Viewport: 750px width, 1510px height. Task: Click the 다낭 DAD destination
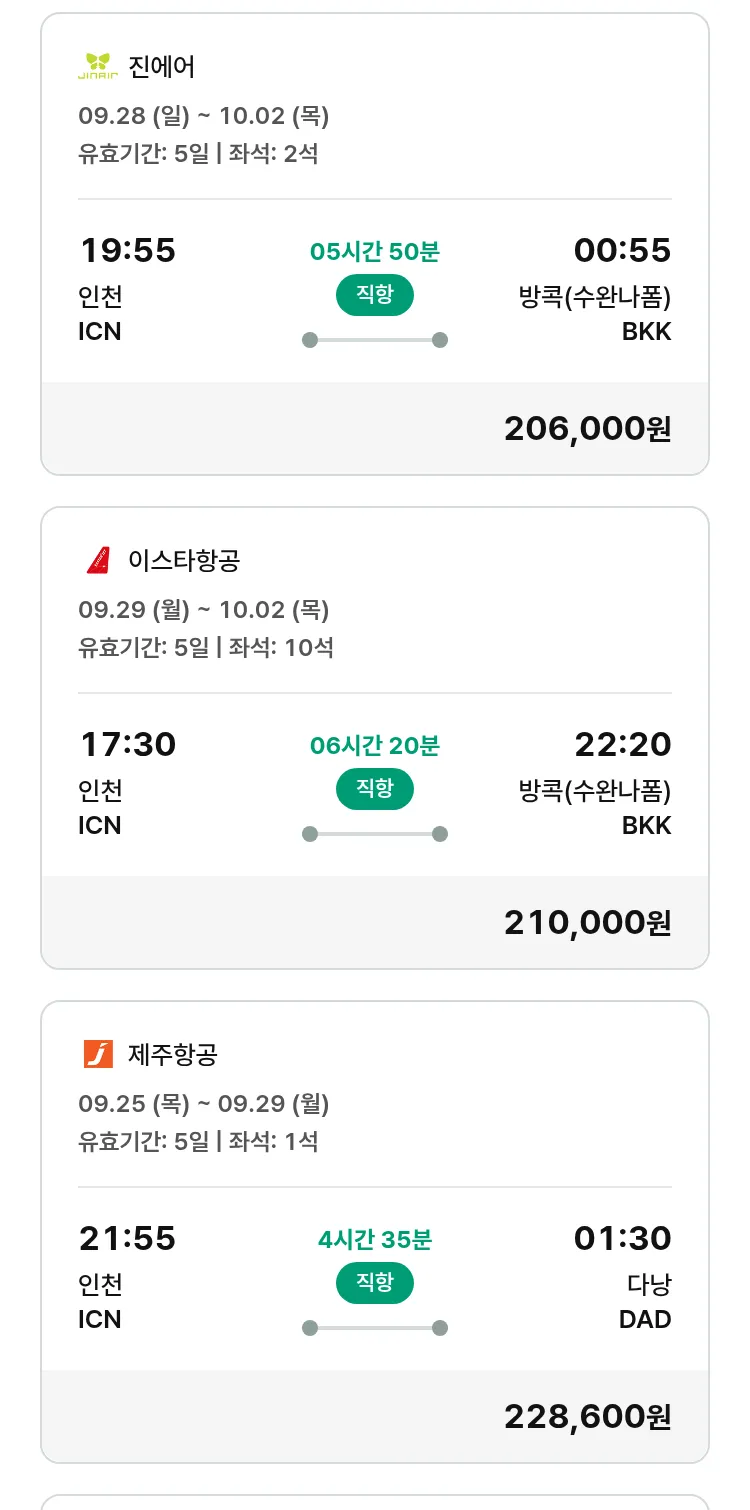click(645, 1302)
